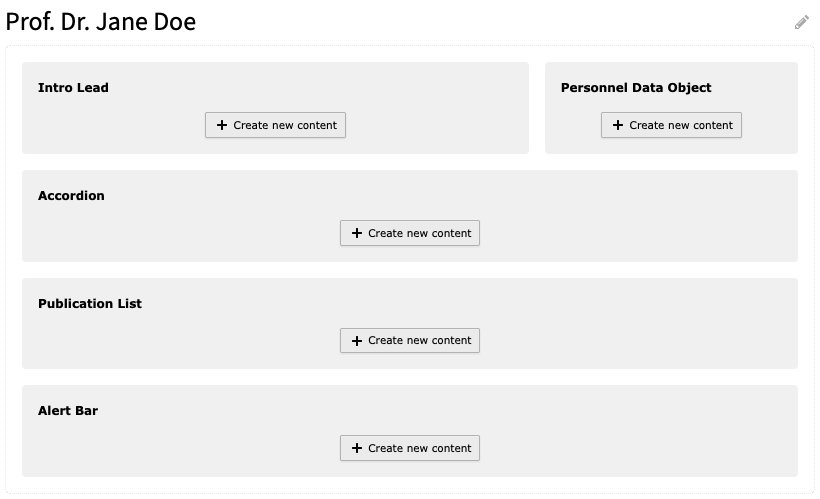Click the plus icon under Personnel Data Object

(617, 126)
